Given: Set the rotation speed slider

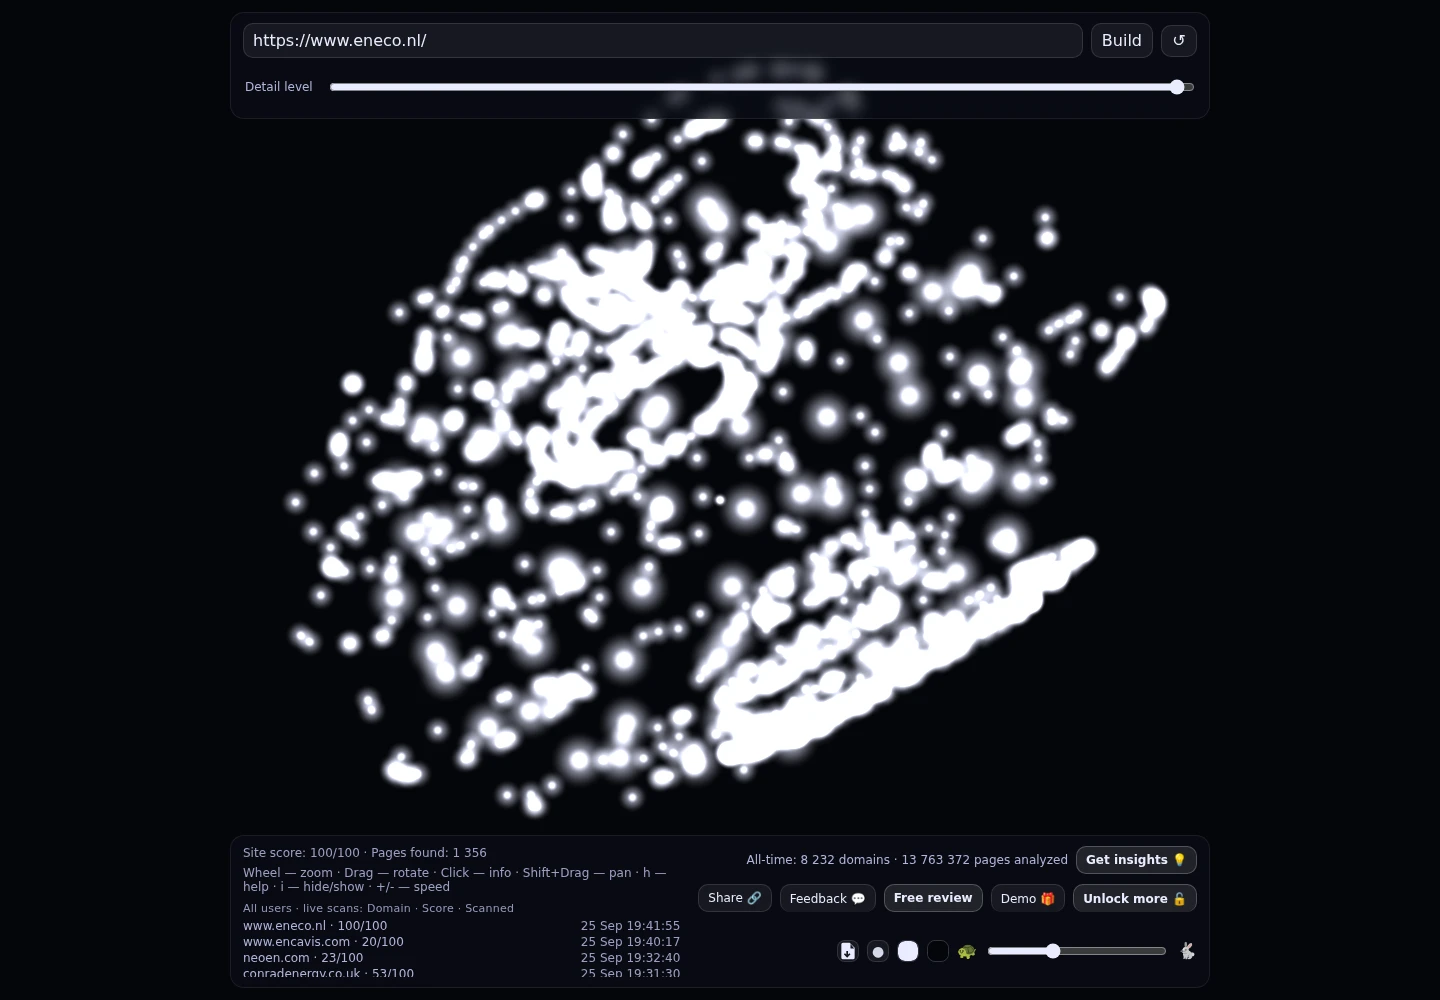Looking at the screenshot, I should (x=1077, y=951).
